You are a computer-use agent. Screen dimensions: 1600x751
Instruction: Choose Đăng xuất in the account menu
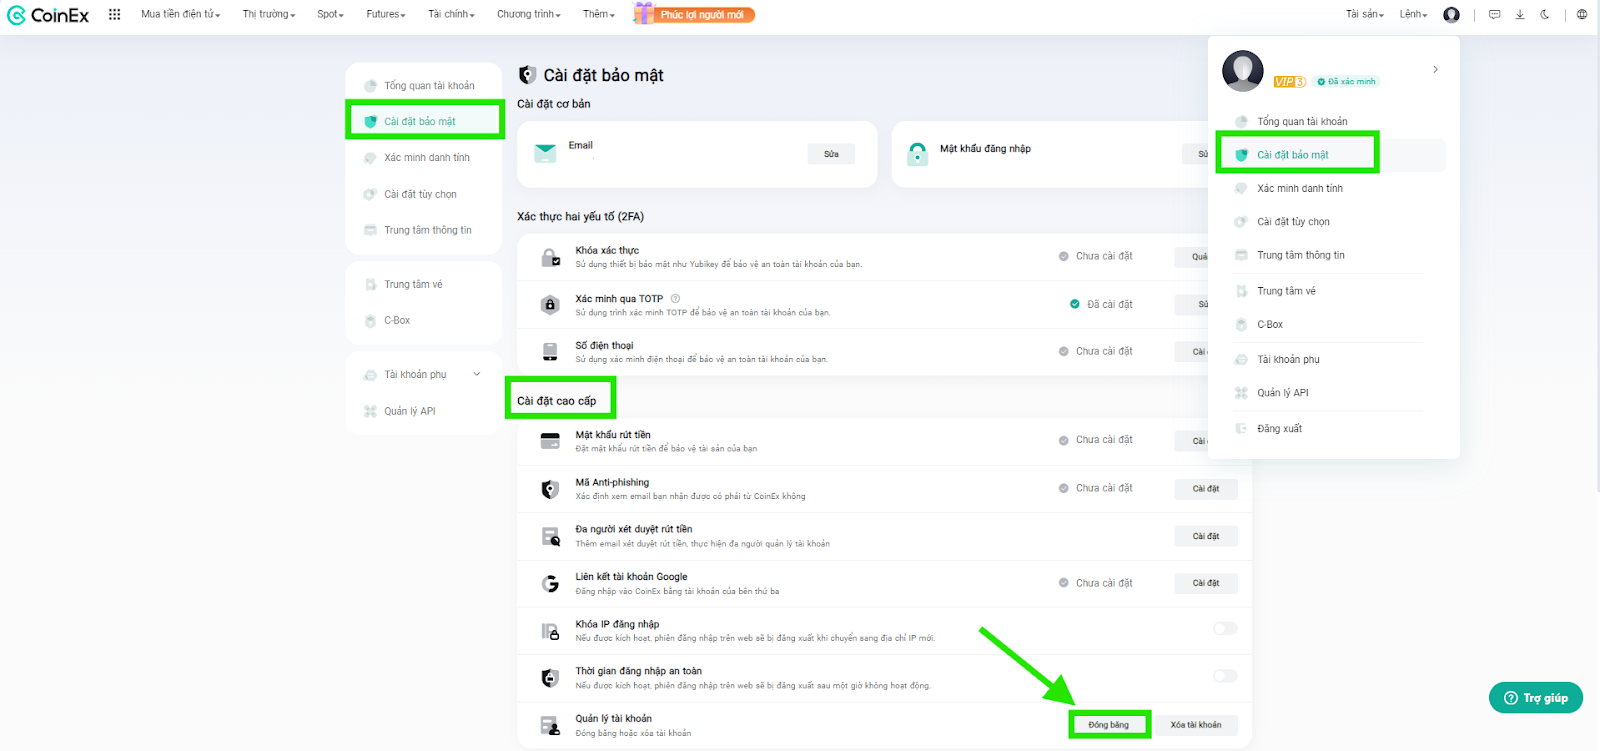tap(1279, 428)
